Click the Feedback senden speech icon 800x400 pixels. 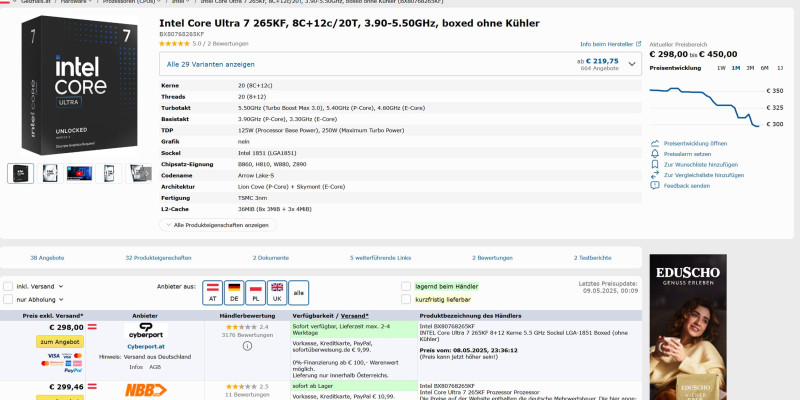(655, 186)
